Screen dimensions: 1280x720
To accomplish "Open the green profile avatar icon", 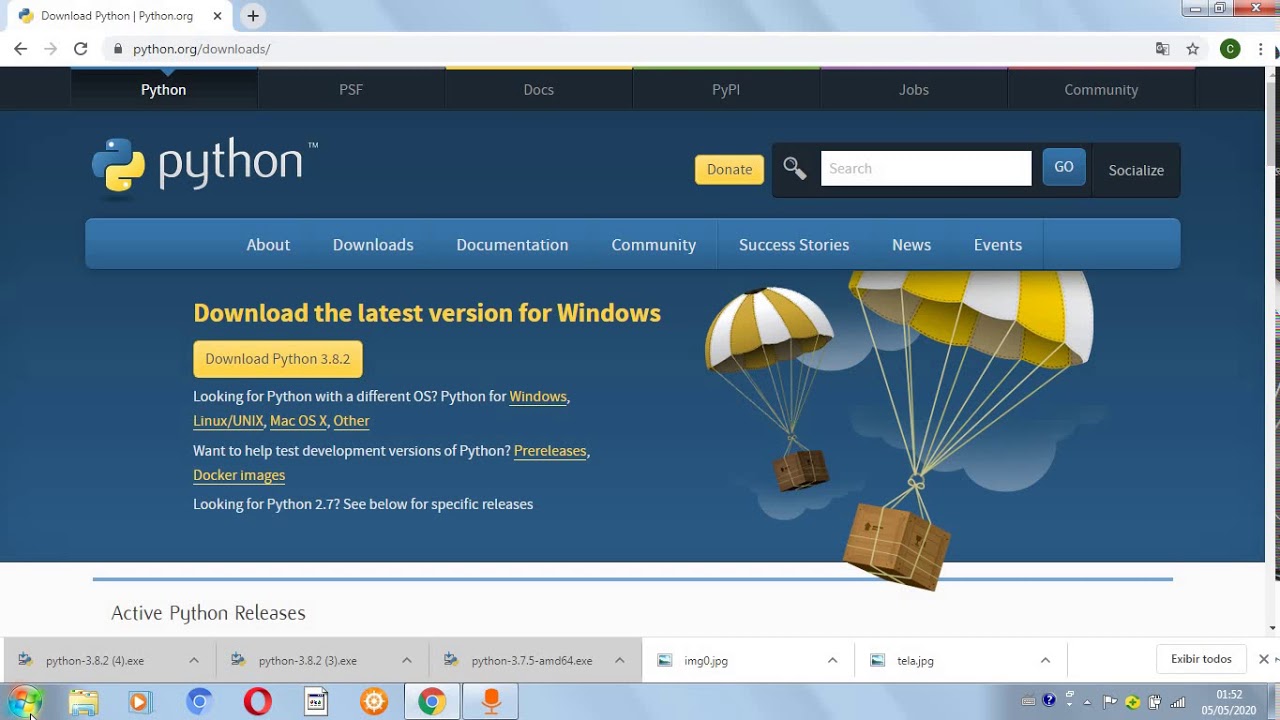I will (x=1230, y=49).
